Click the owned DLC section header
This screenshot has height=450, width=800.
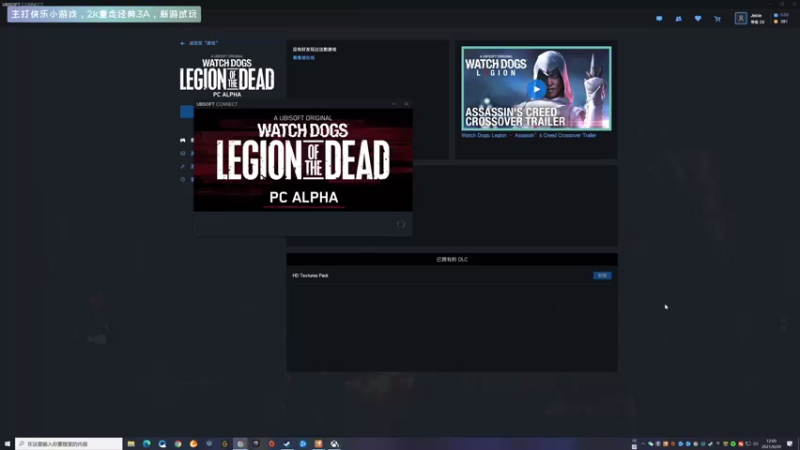(452, 259)
